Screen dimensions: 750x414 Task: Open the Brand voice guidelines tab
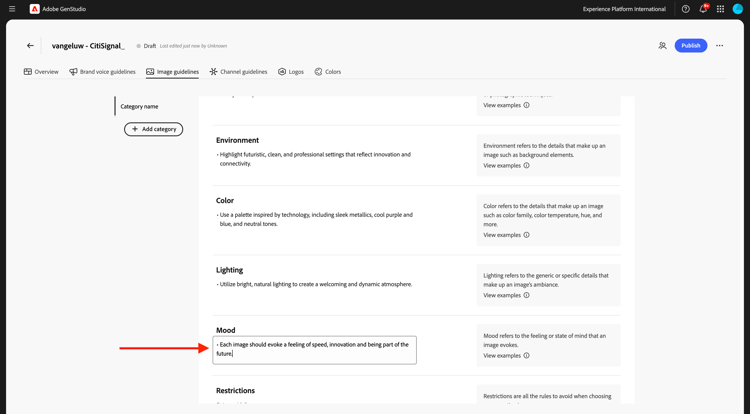click(x=102, y=72)
